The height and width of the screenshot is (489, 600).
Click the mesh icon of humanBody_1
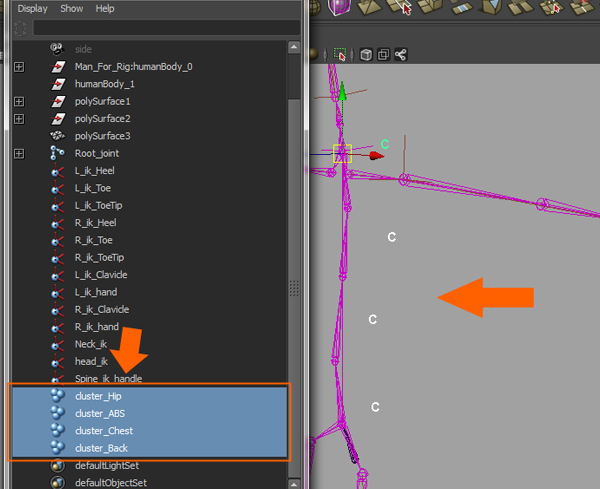(58, 84)
